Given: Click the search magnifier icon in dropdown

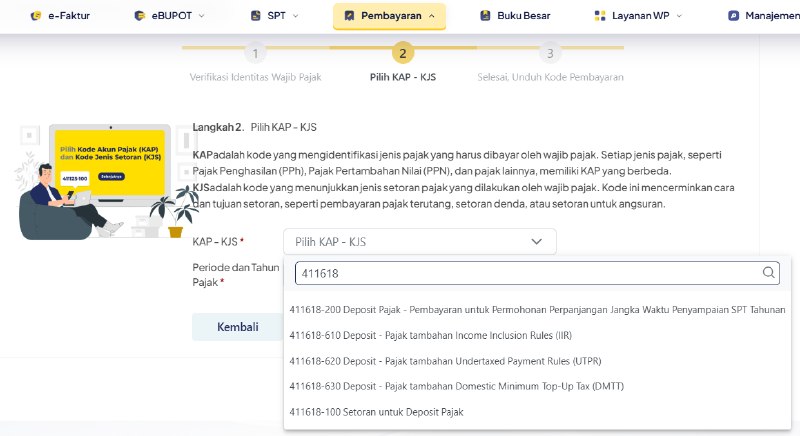Looking at the screenshot, I should point(768,272).
